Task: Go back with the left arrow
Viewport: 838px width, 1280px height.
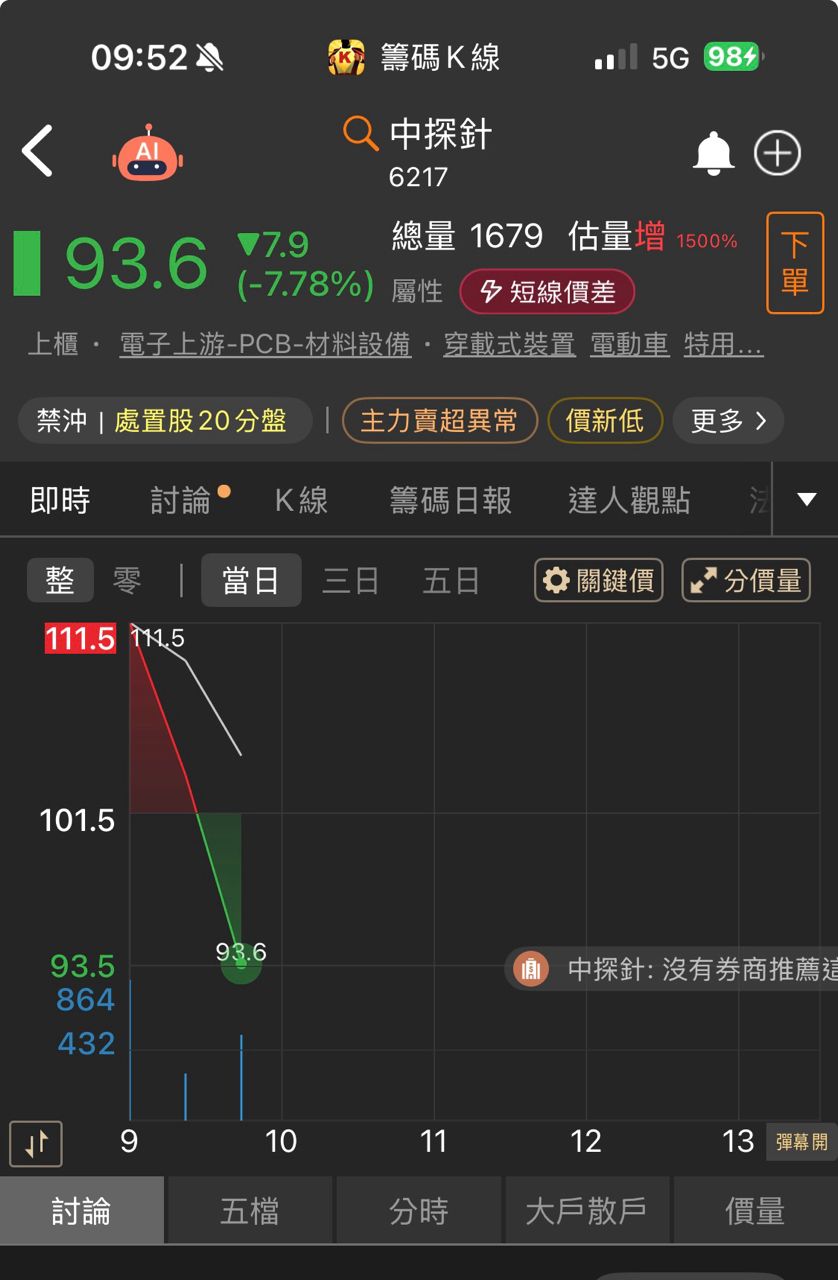Action: [x=37, y=152]
